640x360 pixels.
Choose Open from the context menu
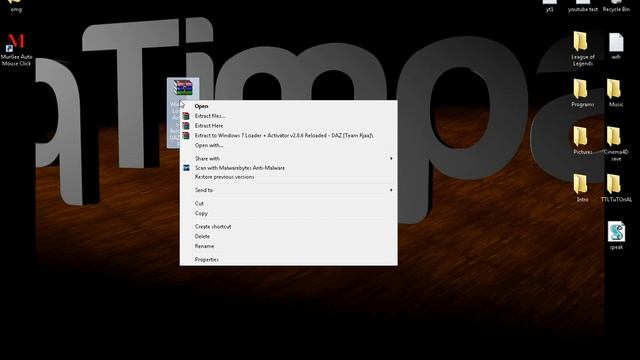point(289,106)
